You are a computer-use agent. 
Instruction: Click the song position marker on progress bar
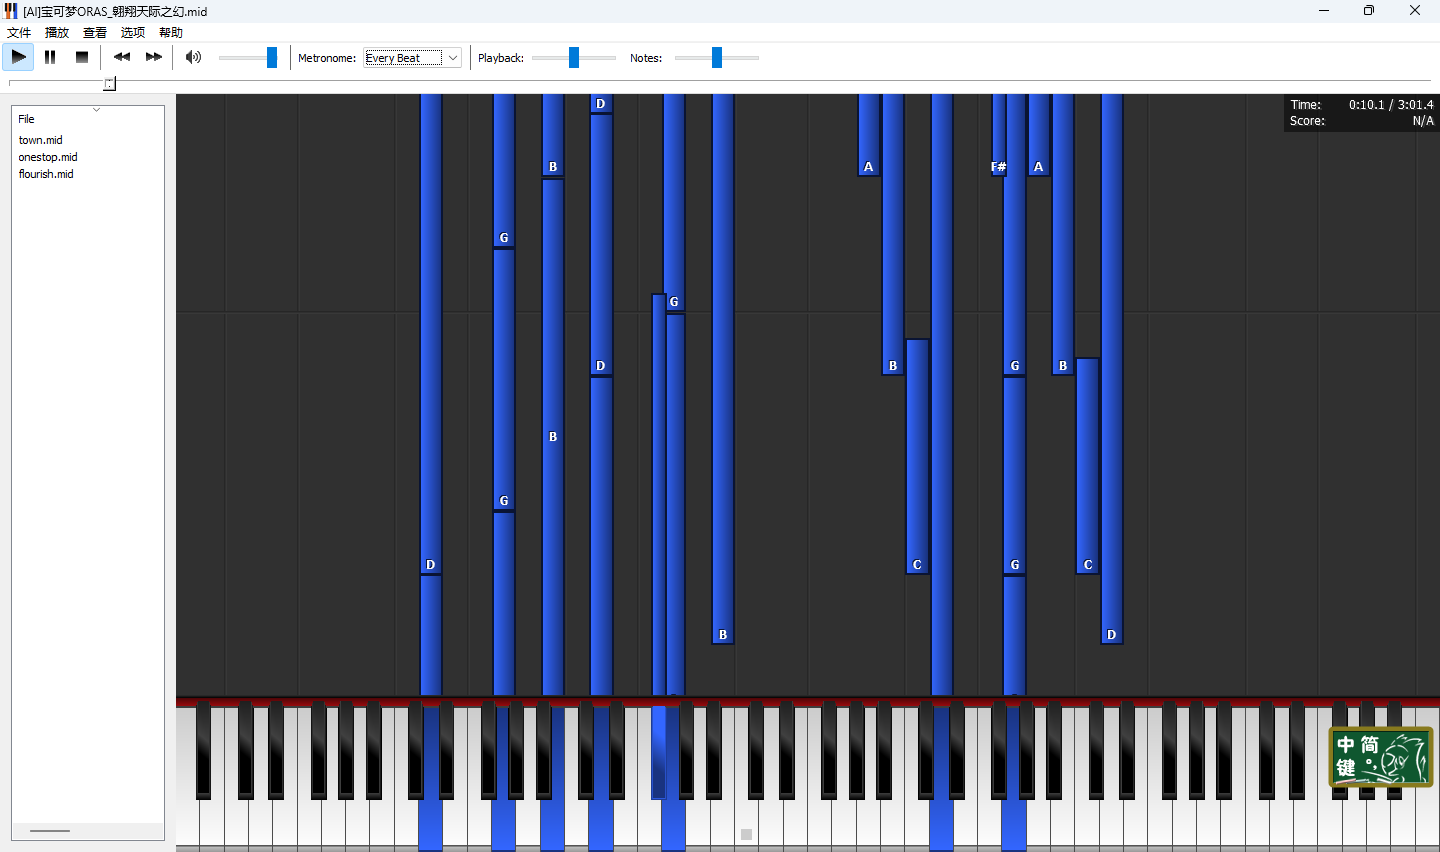point(110,84)
